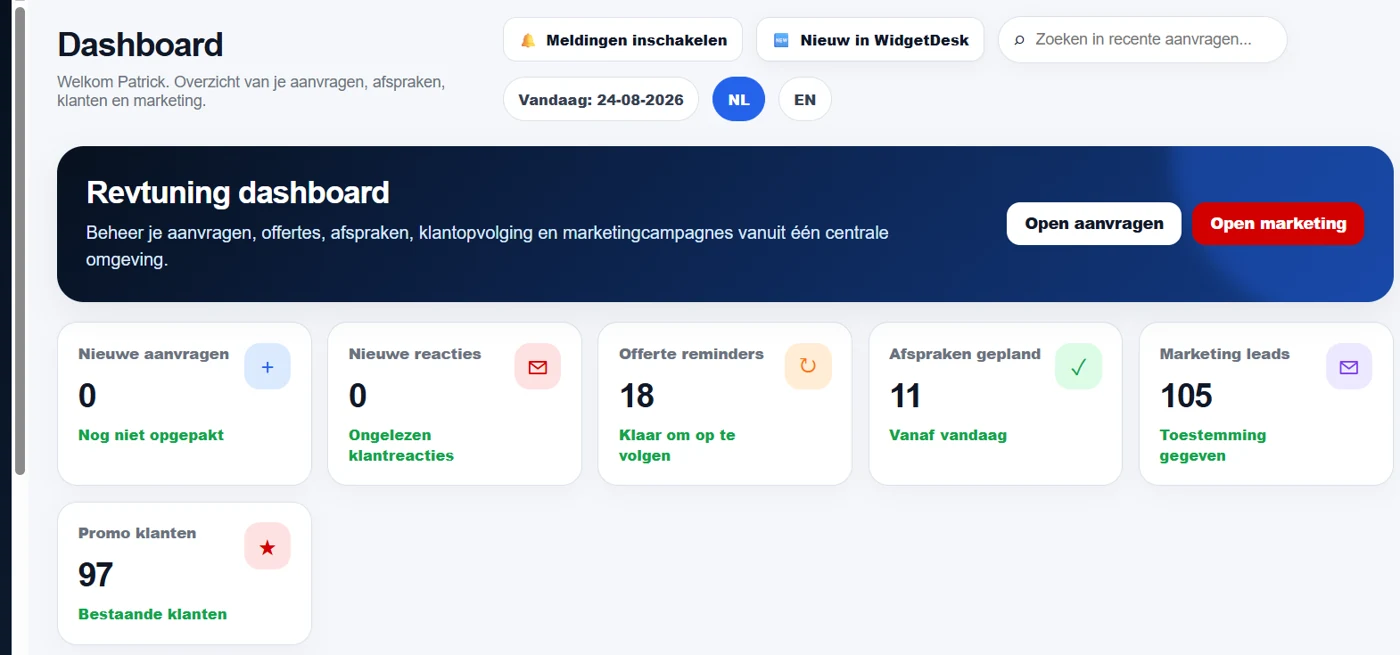Viewport: 1400px width, 655px height.
Task: Open Nieuw in WidgetDesk
Action: (x=870, y=40)
